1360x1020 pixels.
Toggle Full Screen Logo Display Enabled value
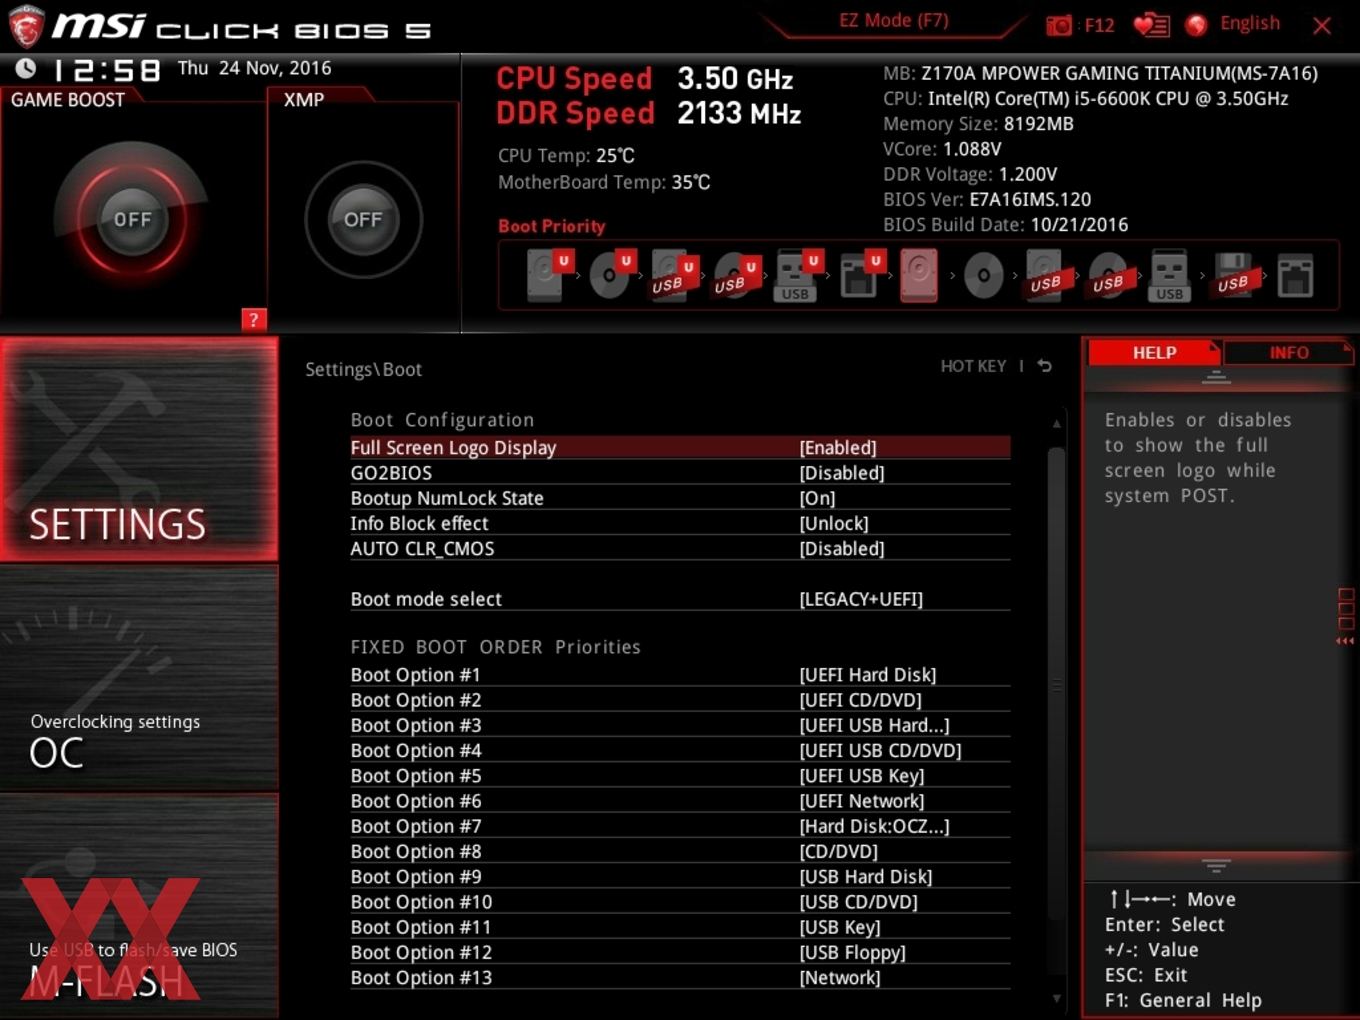838,448
